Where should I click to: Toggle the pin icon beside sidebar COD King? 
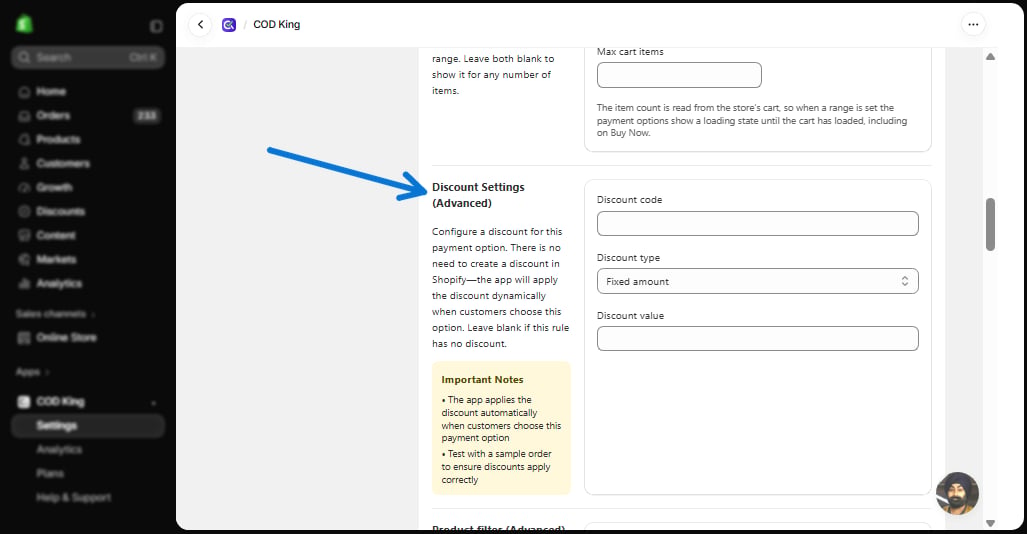(x=153, y=403)
